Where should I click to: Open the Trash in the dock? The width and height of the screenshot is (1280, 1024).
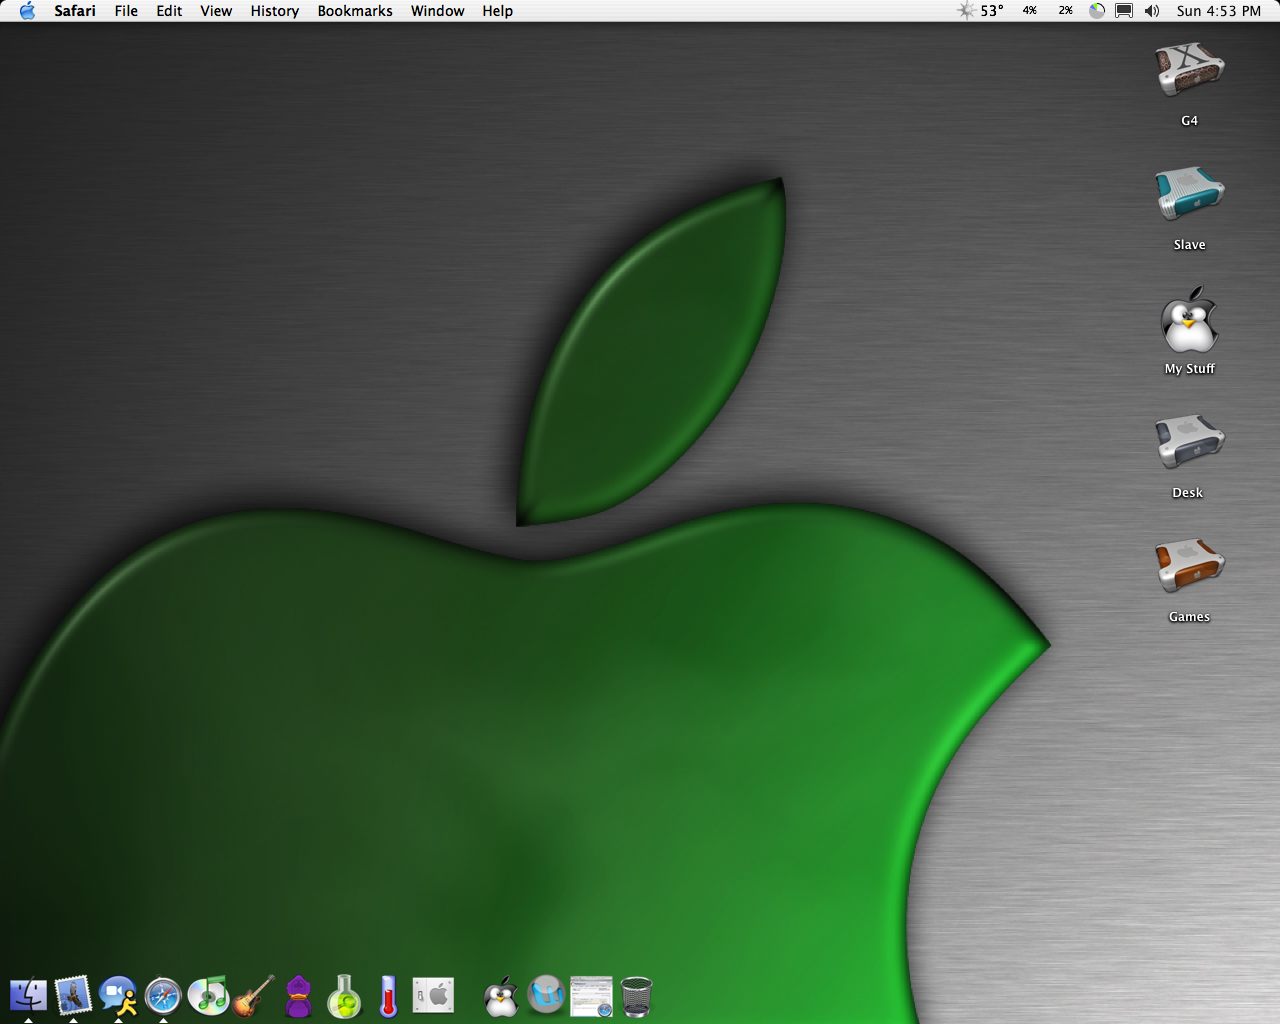tap(636, 996)
